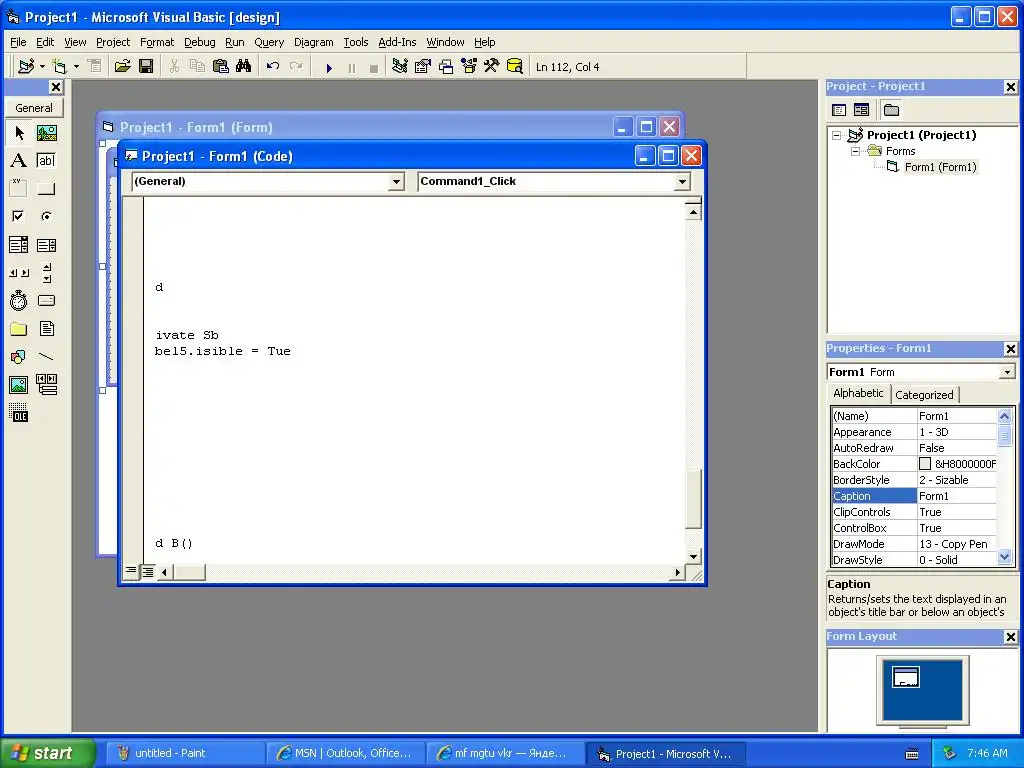Open Properties Window from toolbar
Screen dimensions: 1024x768
coord(423,67)
